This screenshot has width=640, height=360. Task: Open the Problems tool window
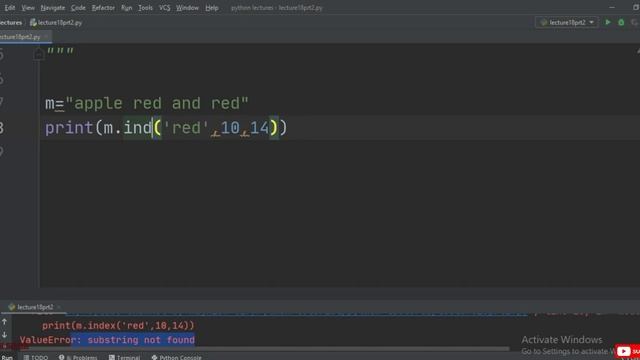tap(78, 357)
